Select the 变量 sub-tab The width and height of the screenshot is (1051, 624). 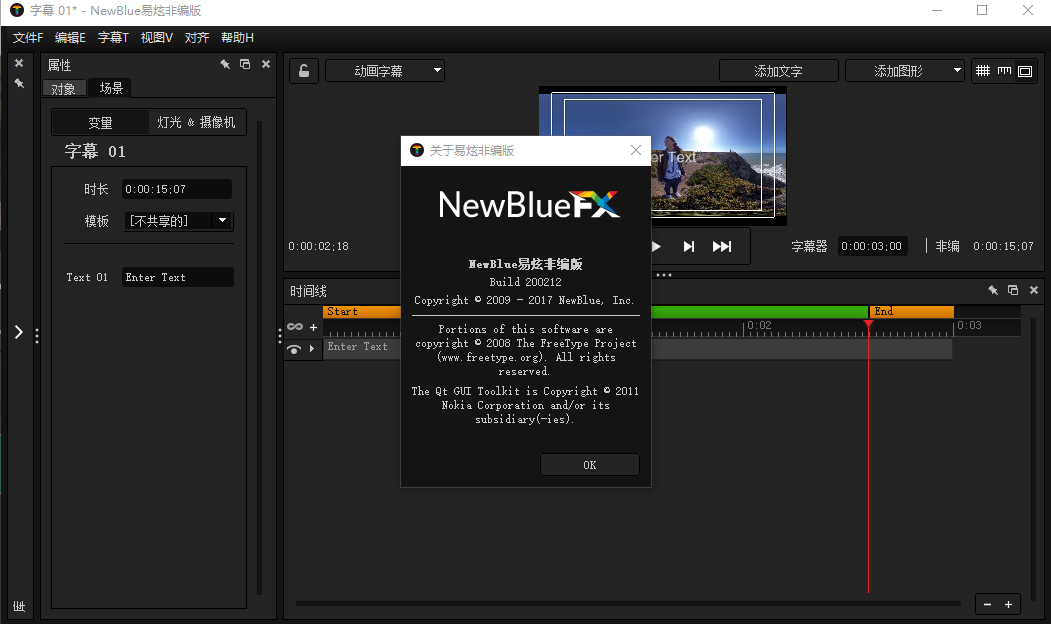coord(101,123)
